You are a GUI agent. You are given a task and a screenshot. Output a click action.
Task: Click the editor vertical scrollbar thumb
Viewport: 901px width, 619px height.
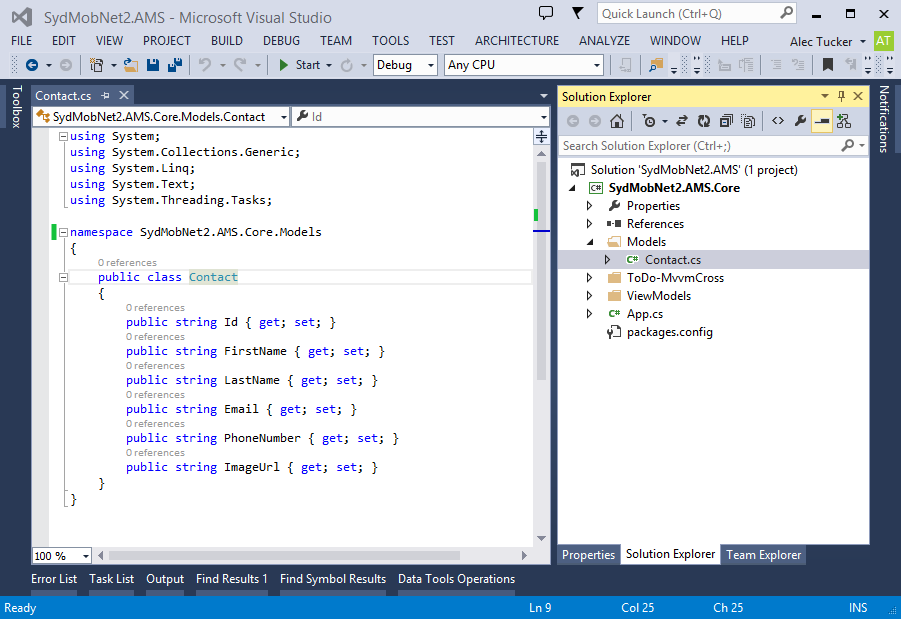coord(541,270)
